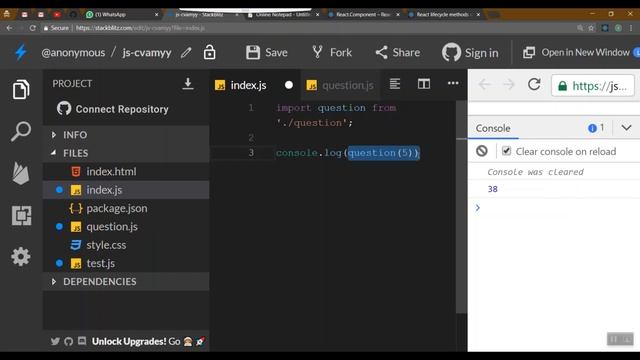640x360 pixels.
Task: Toggle Clear console on reload checkbox
Action: pyautogui.click(x=506, y=151)
